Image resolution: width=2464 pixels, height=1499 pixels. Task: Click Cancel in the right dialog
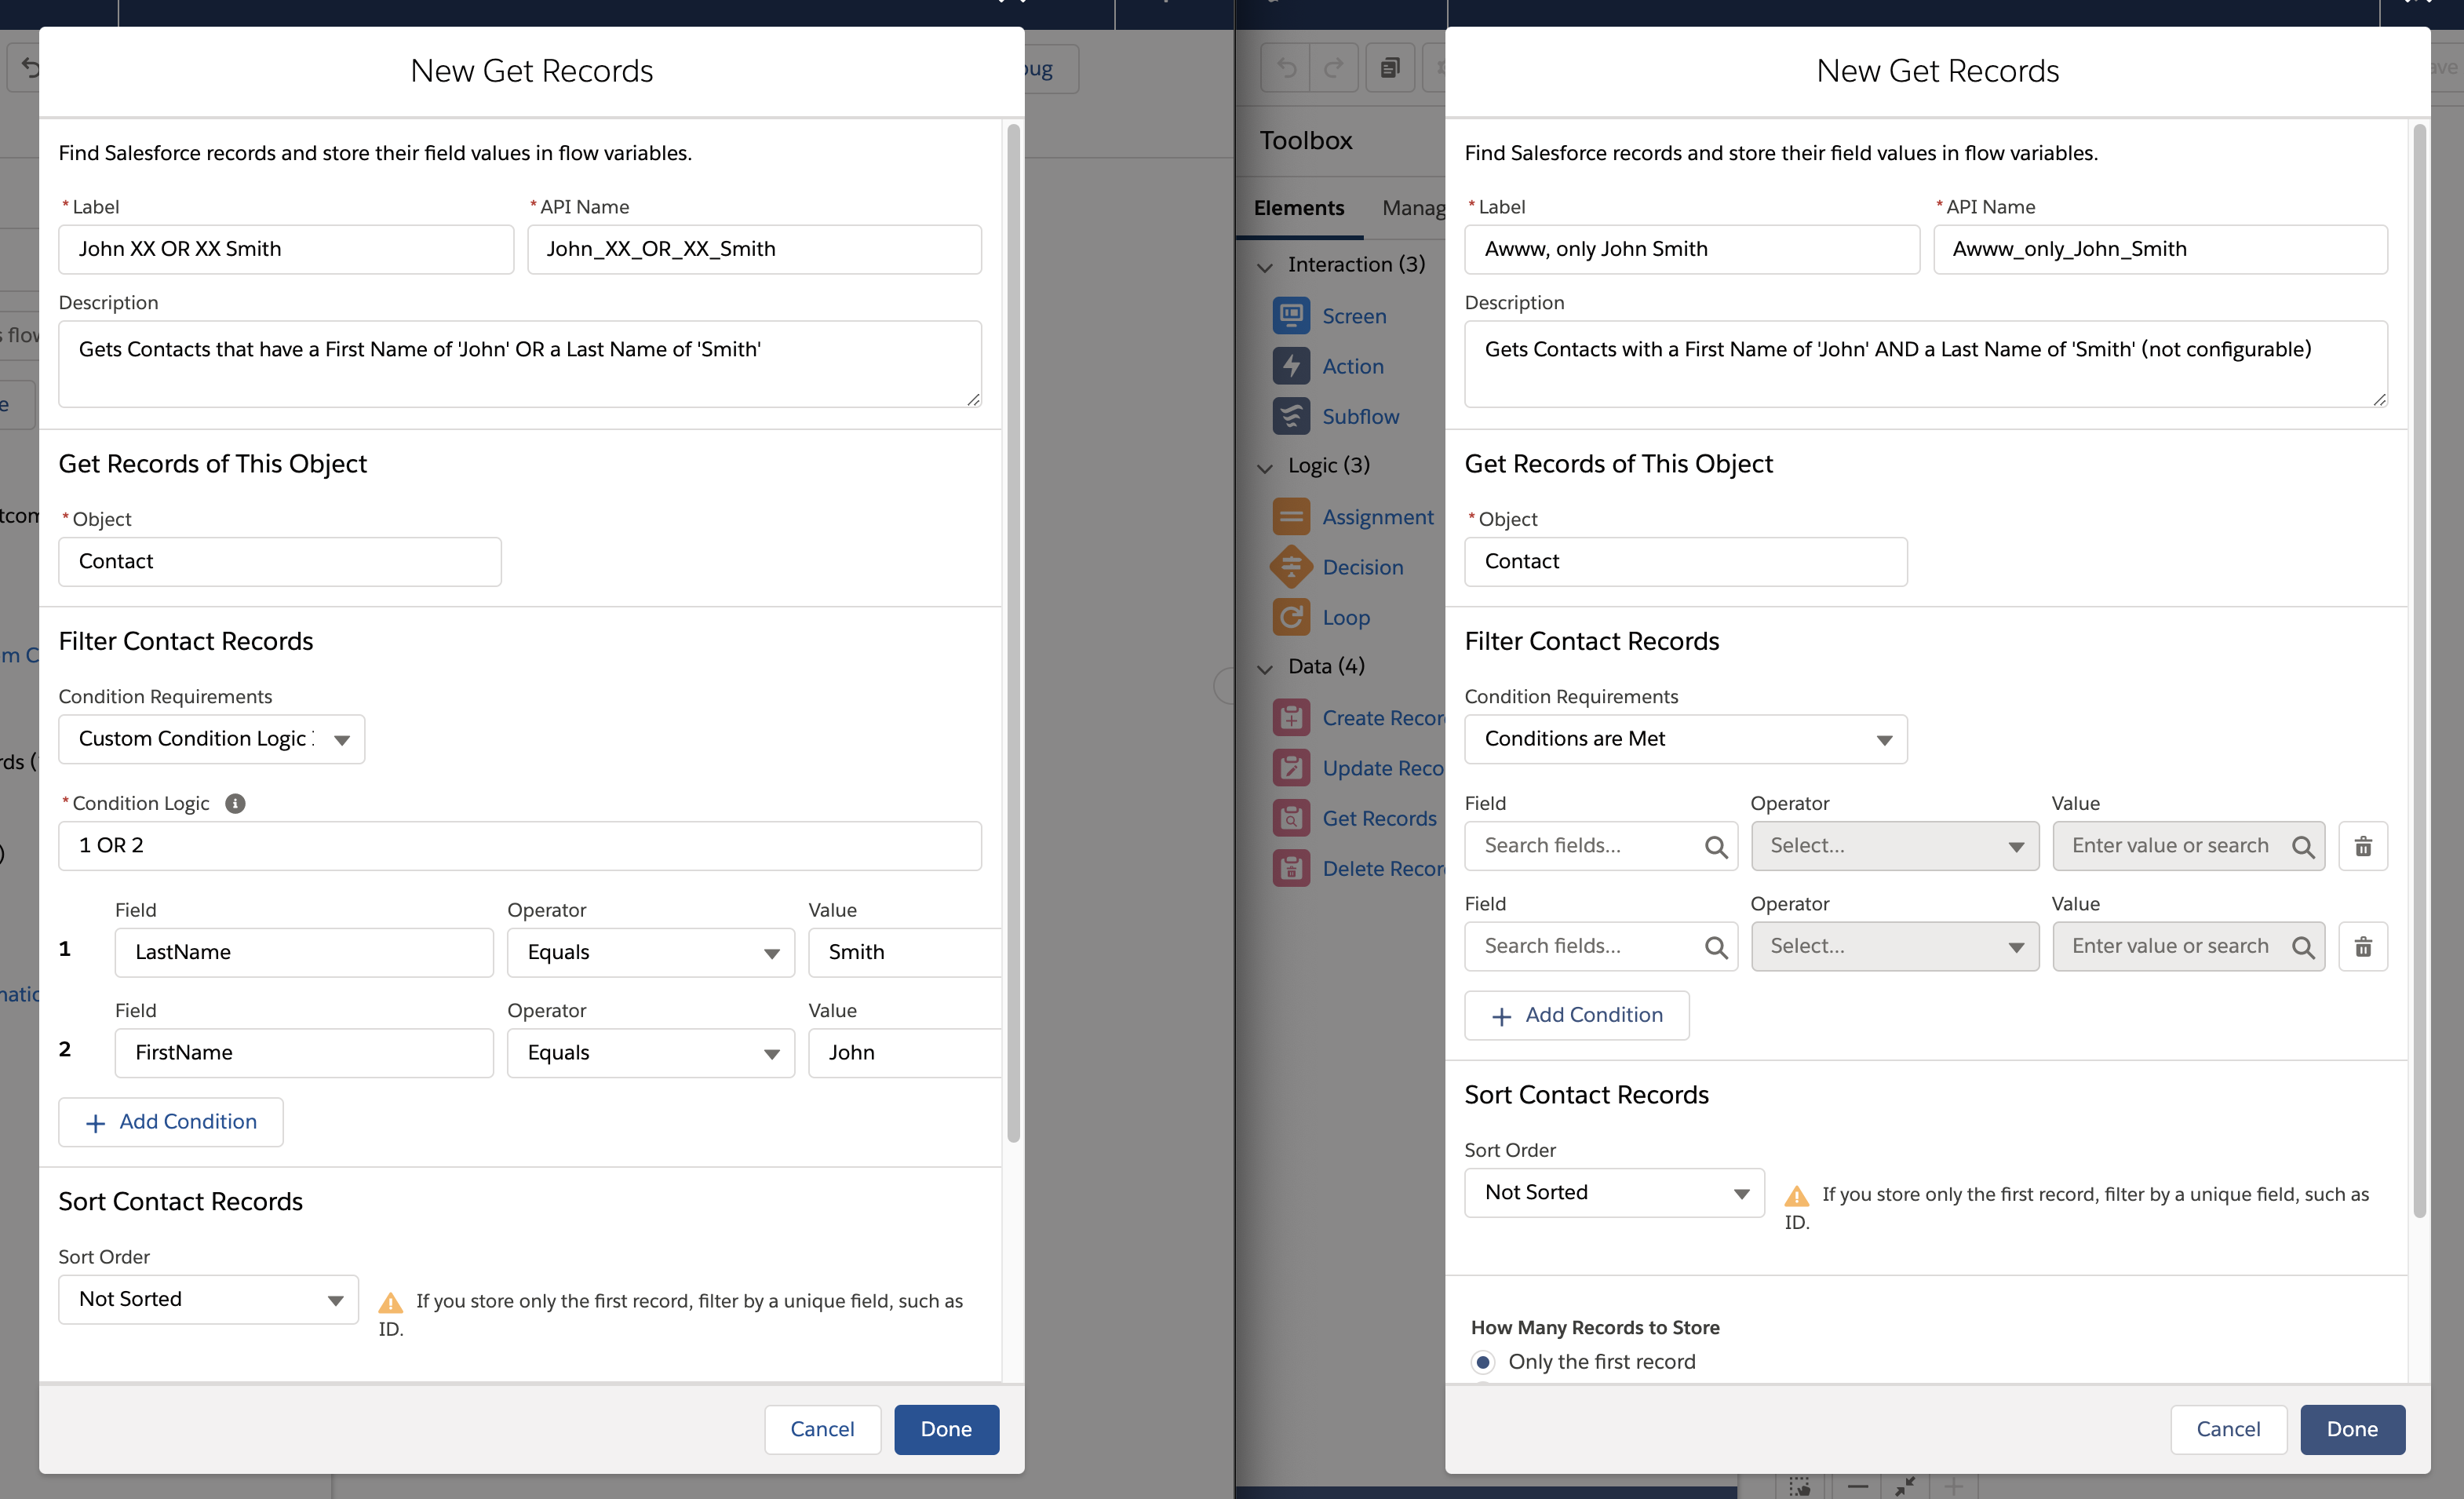pyautogui.click(x=2228, y=1429)
